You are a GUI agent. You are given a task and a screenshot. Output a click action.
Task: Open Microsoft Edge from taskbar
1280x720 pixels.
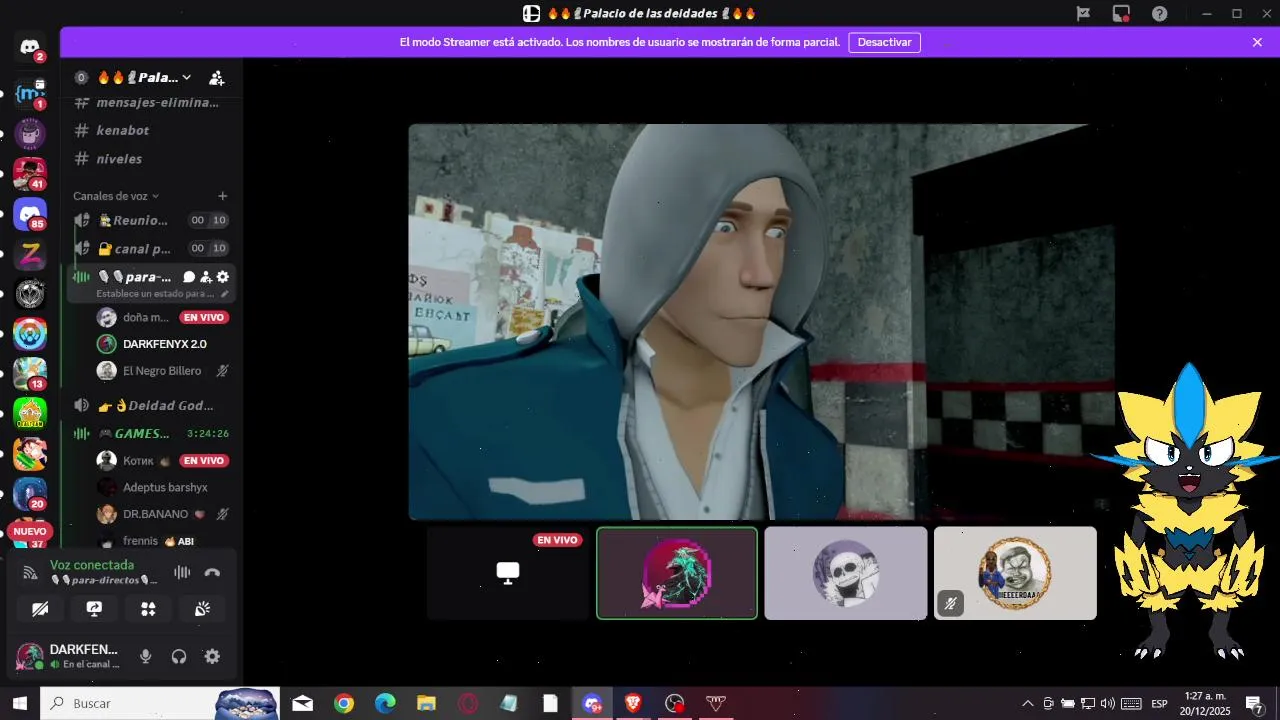pos(385,704)
